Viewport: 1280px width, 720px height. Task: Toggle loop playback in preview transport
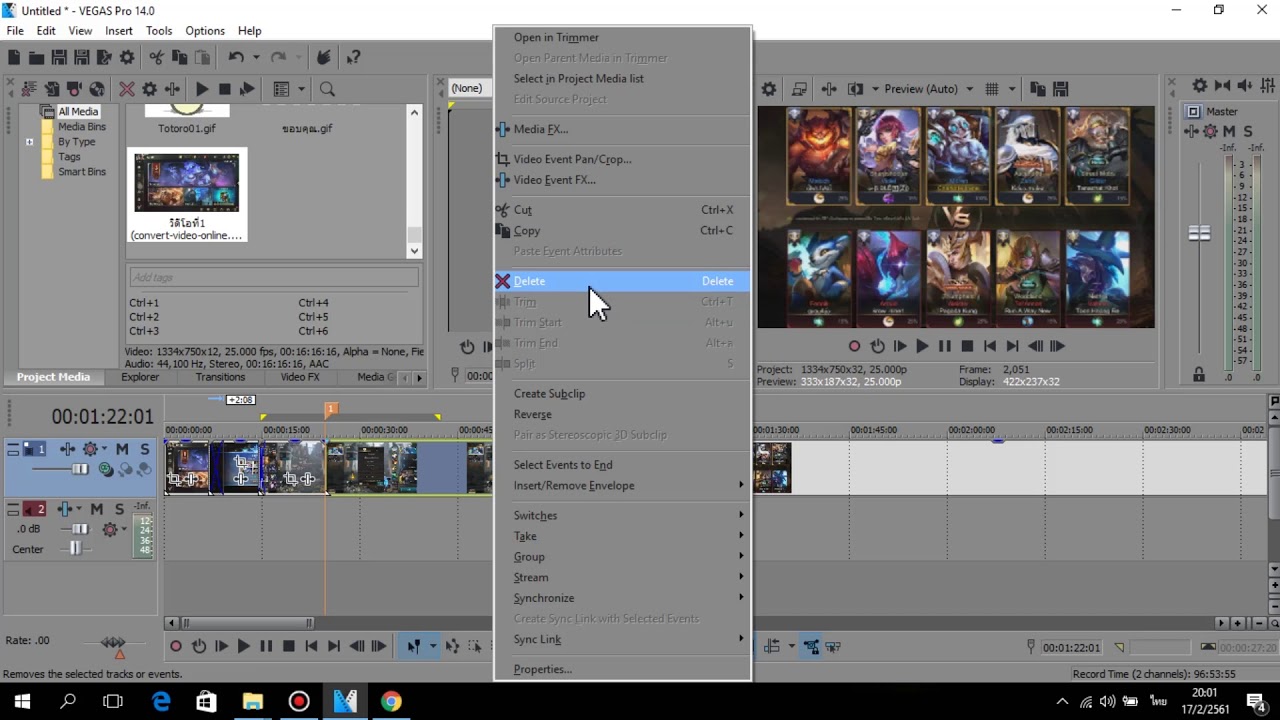pyautogui.click(x=877, y=346)
